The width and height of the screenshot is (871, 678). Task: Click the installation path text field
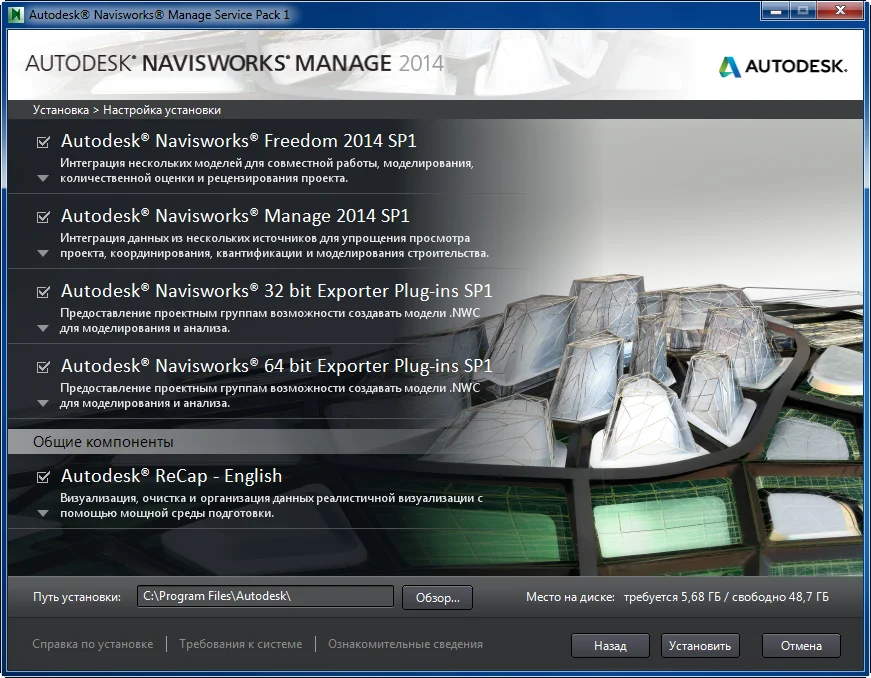pyautogui.click(x=265, y=597)
